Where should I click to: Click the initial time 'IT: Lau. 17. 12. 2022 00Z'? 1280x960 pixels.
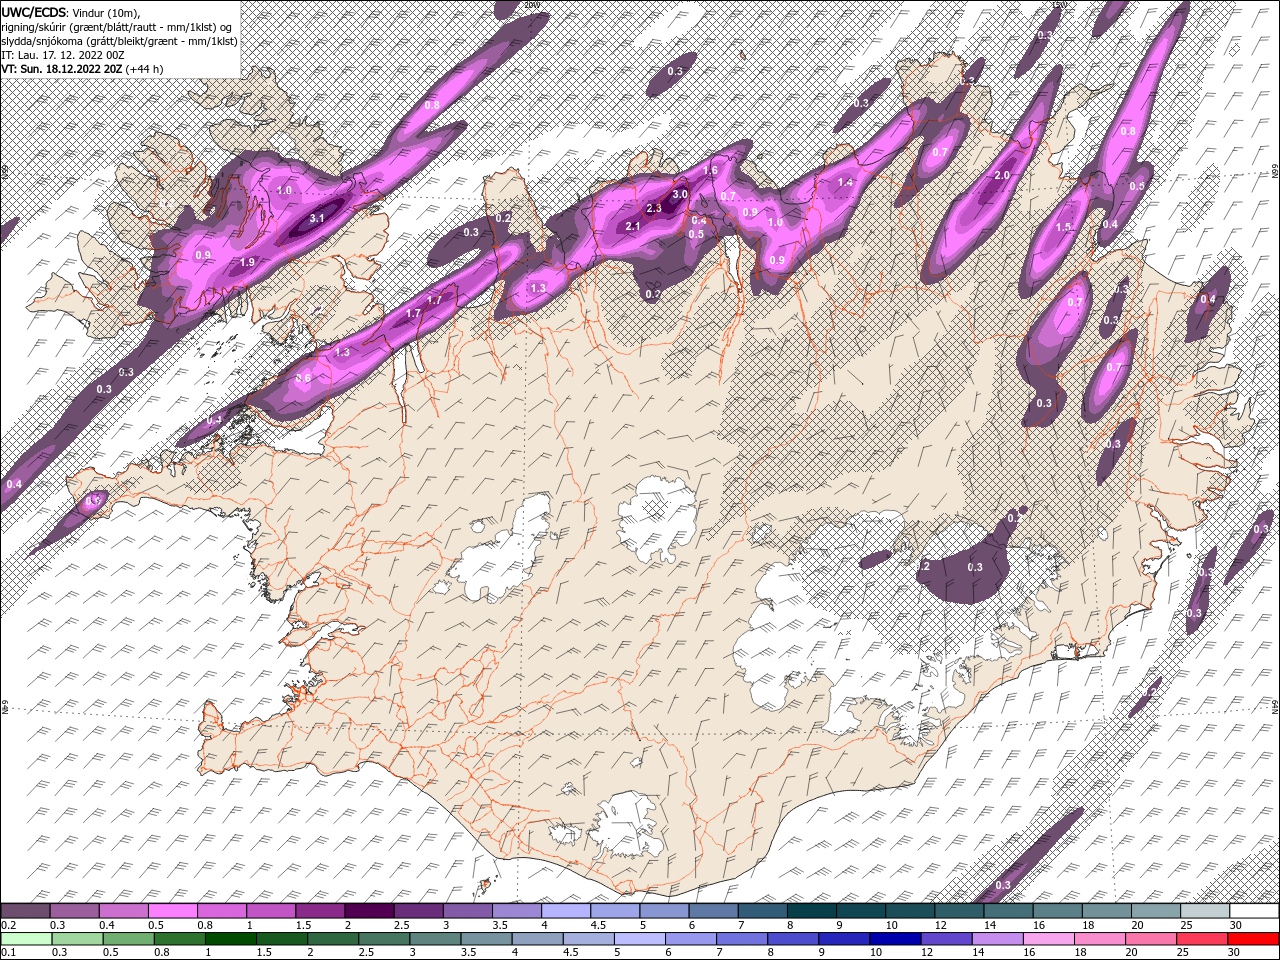click(x=62, y=54)
